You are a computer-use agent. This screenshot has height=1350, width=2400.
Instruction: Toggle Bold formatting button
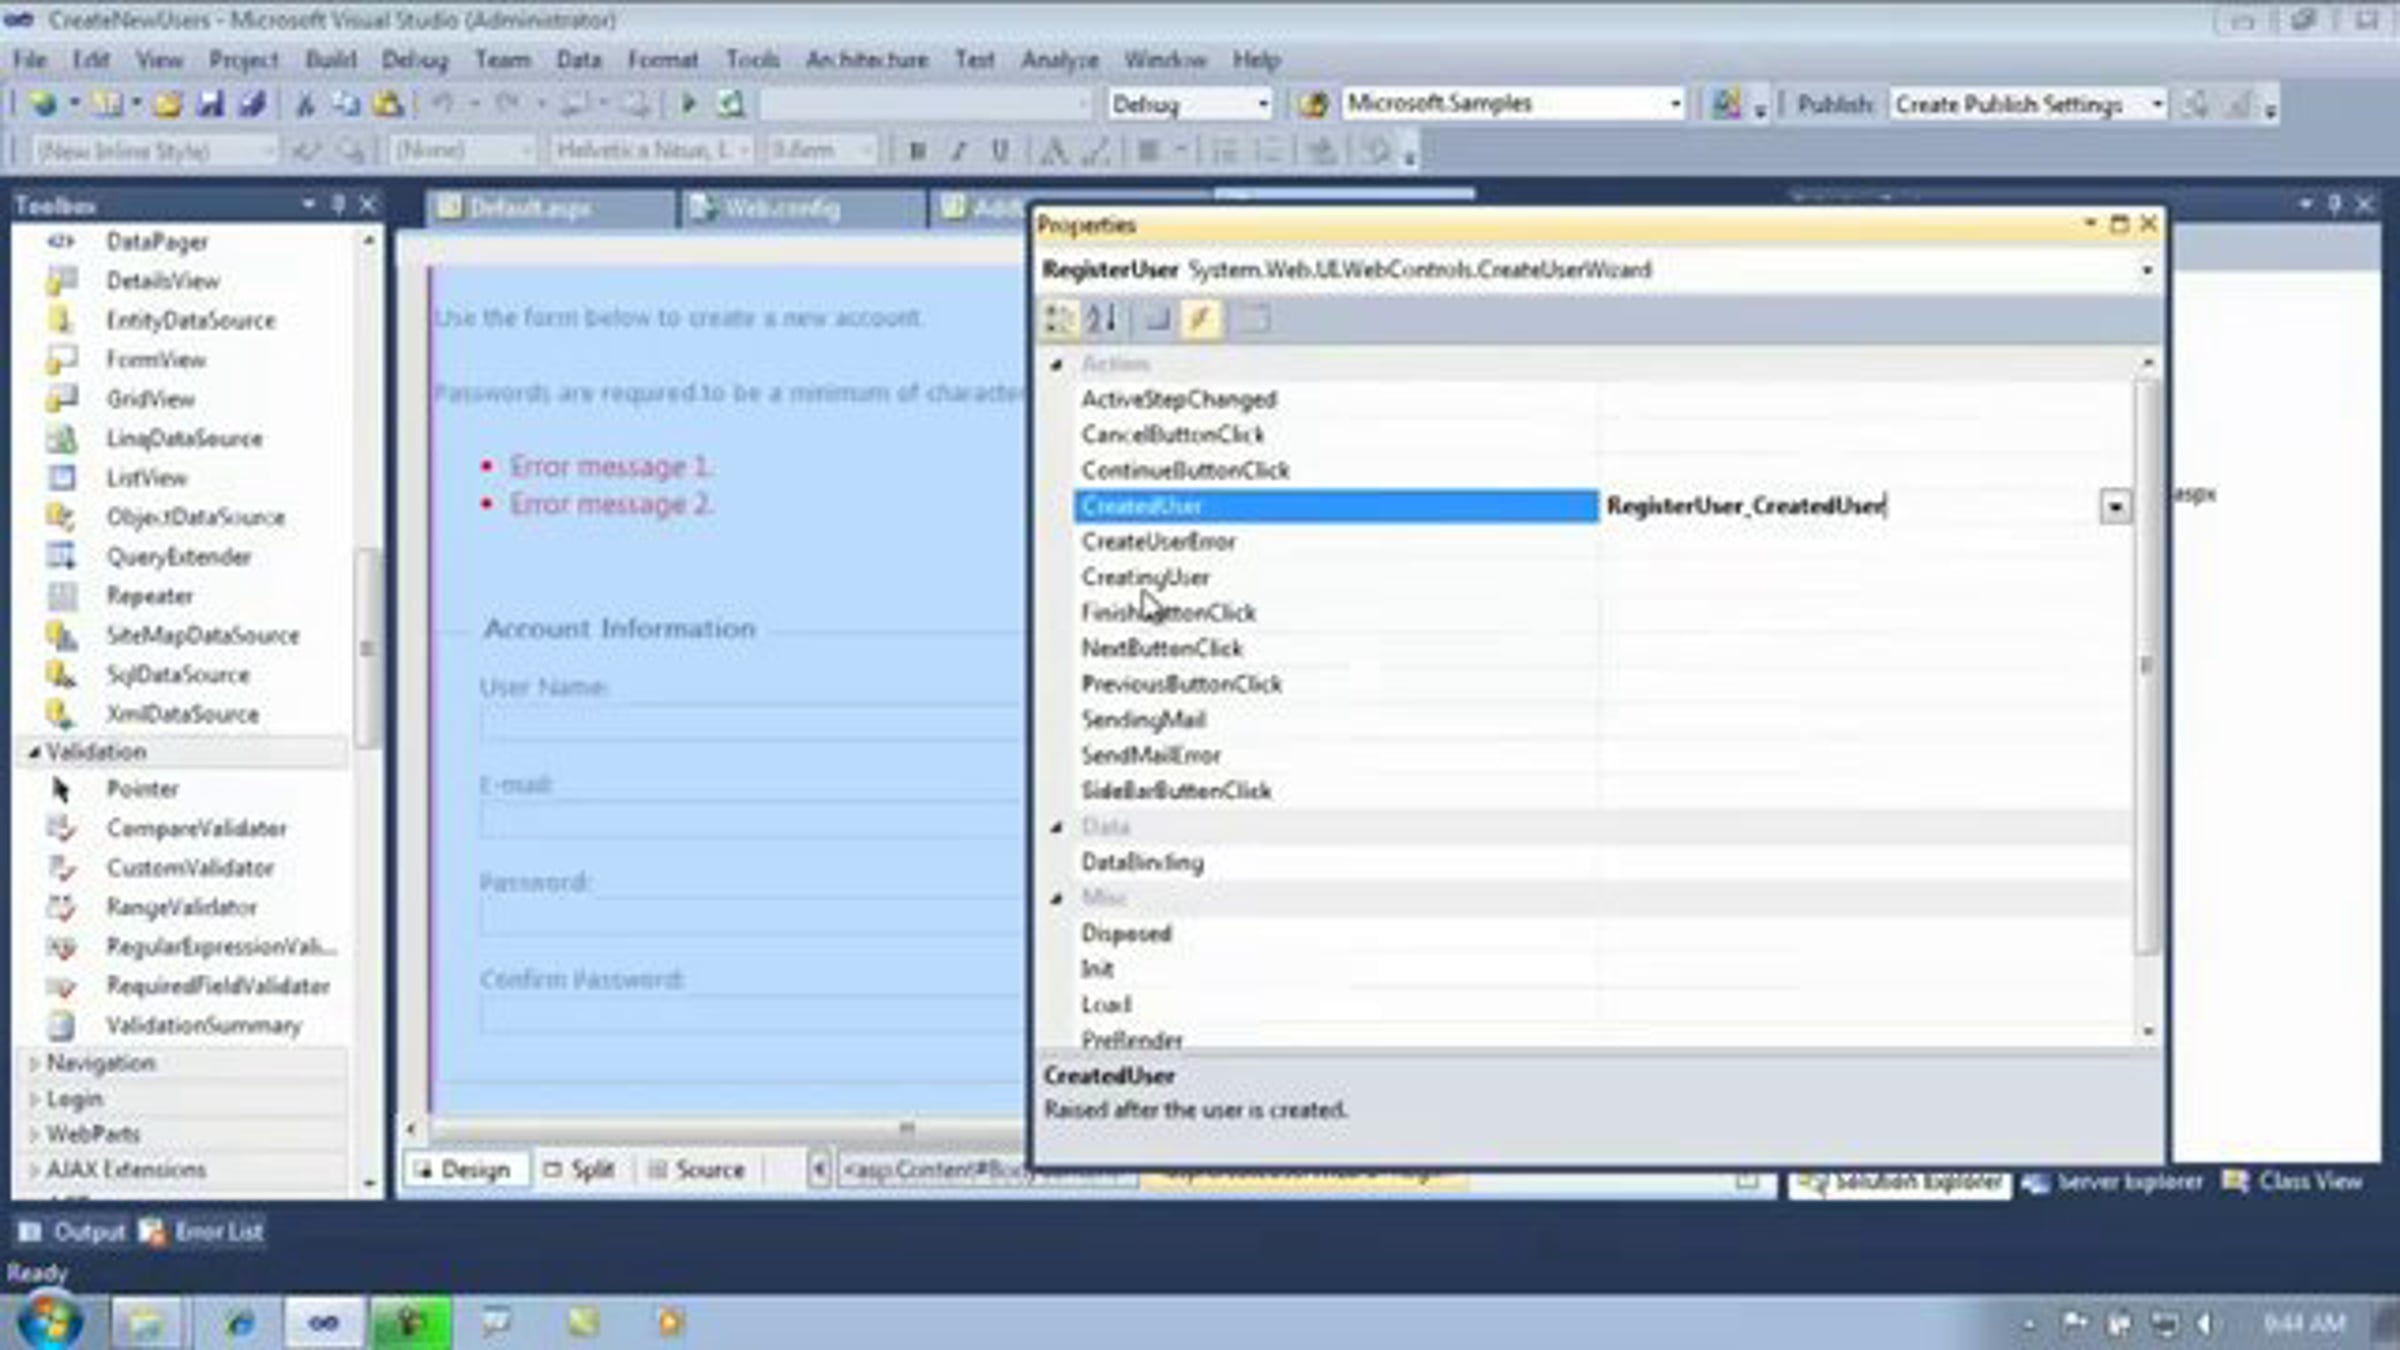(916, 151)
